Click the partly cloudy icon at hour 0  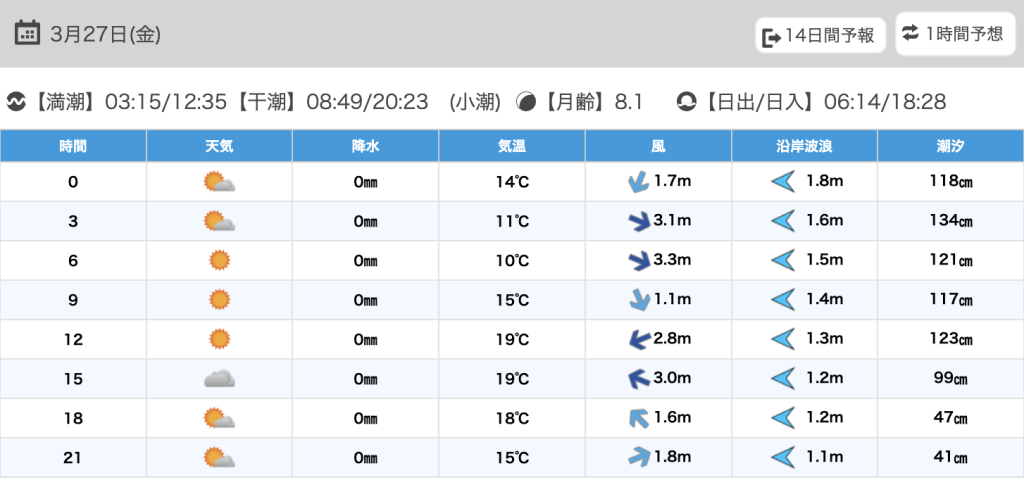(x=219, y=182)
